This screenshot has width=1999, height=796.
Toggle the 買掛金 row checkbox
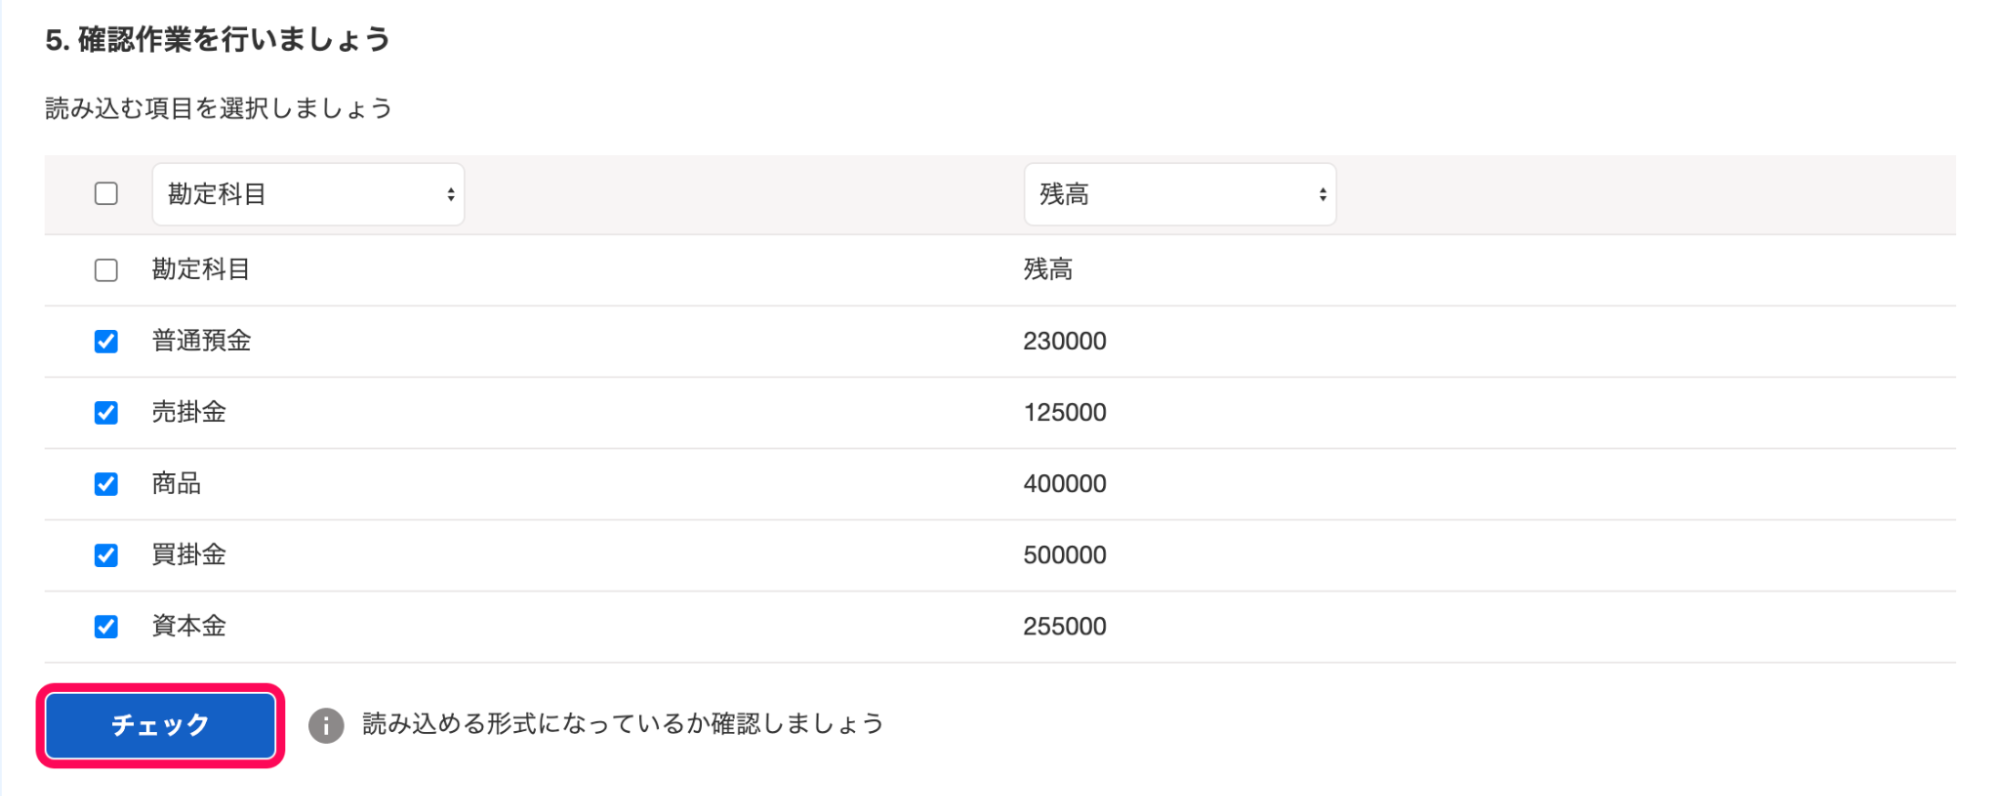pos(106,555)
